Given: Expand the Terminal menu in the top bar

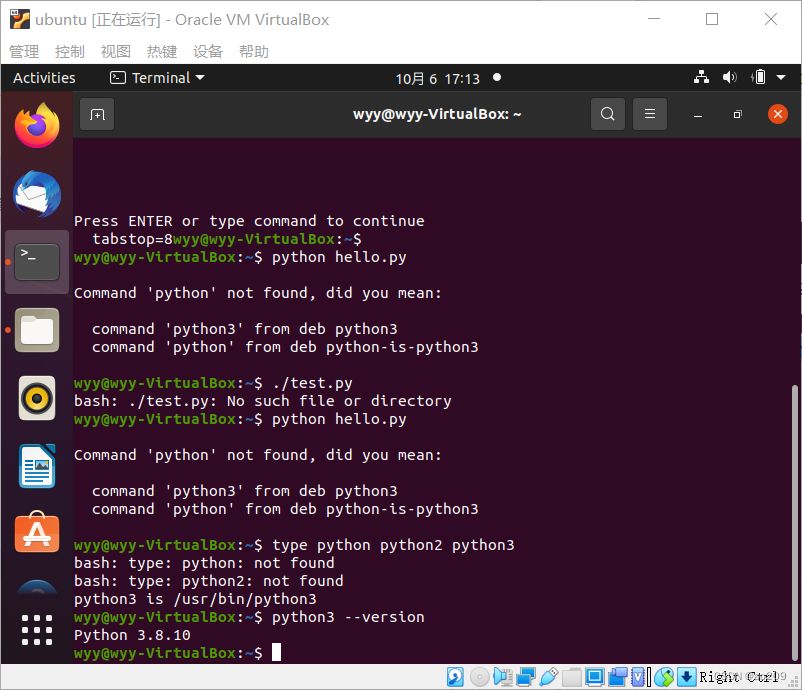Looking at the screenshot, I should tap(156, 77).
